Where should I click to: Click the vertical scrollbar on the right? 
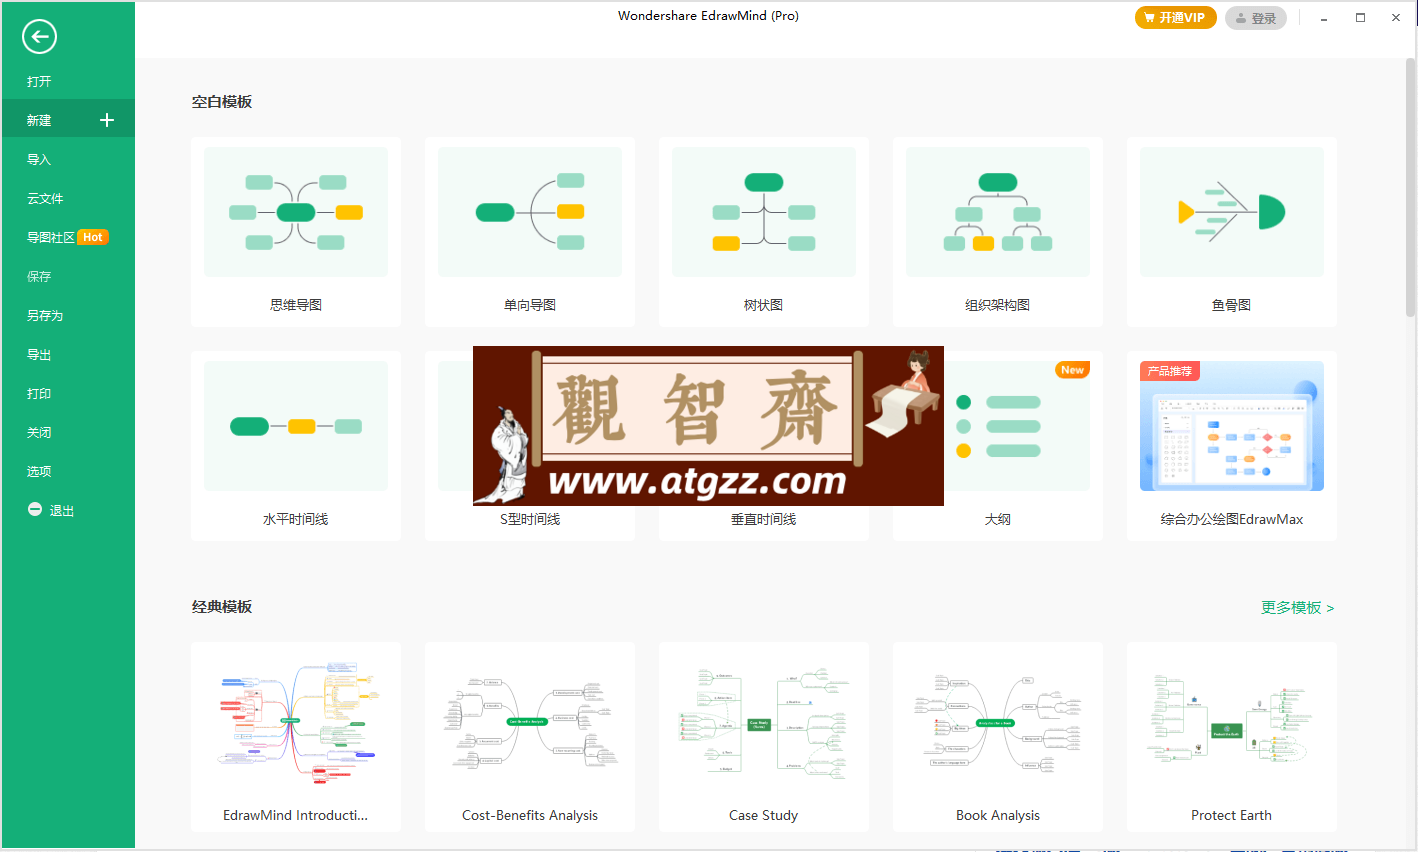[x=1410, y=188]
